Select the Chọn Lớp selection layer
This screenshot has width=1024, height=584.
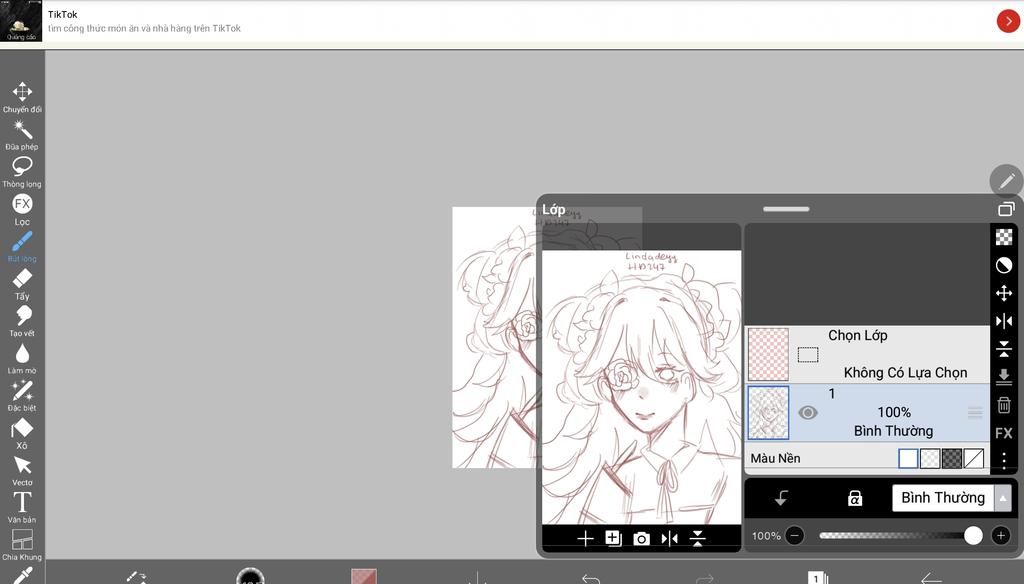[x=868, y=354]
